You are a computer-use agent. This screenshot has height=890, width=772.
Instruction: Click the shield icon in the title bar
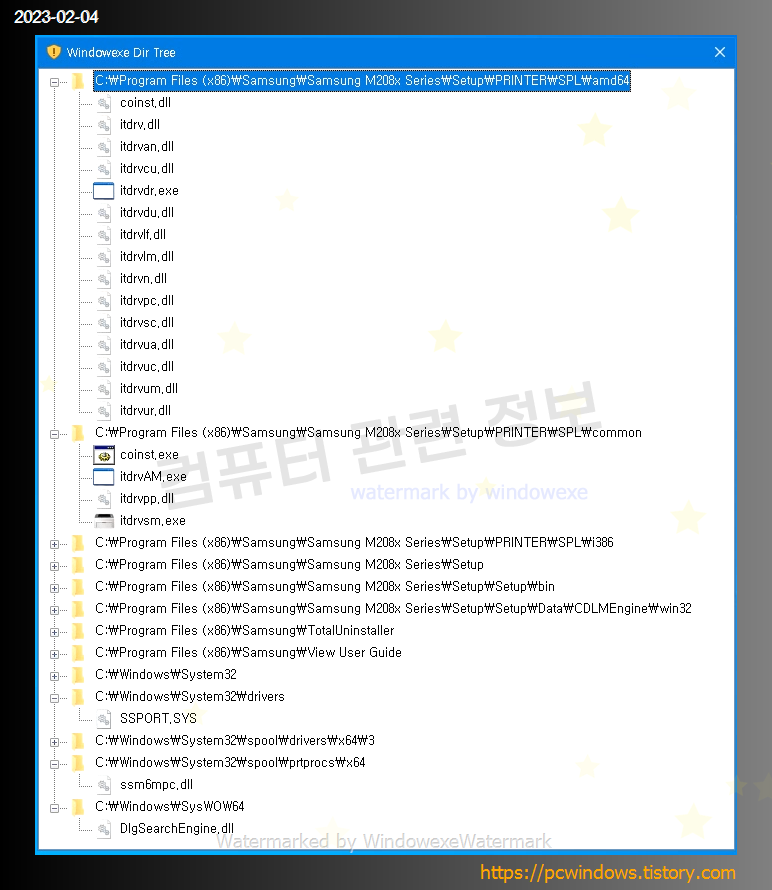[x=53, y=52]
